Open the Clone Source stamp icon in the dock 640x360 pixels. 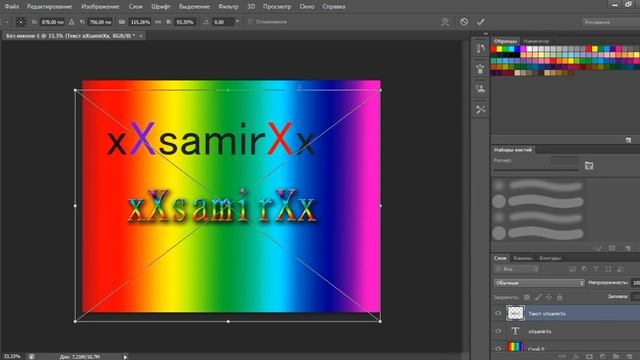[480, 89]
